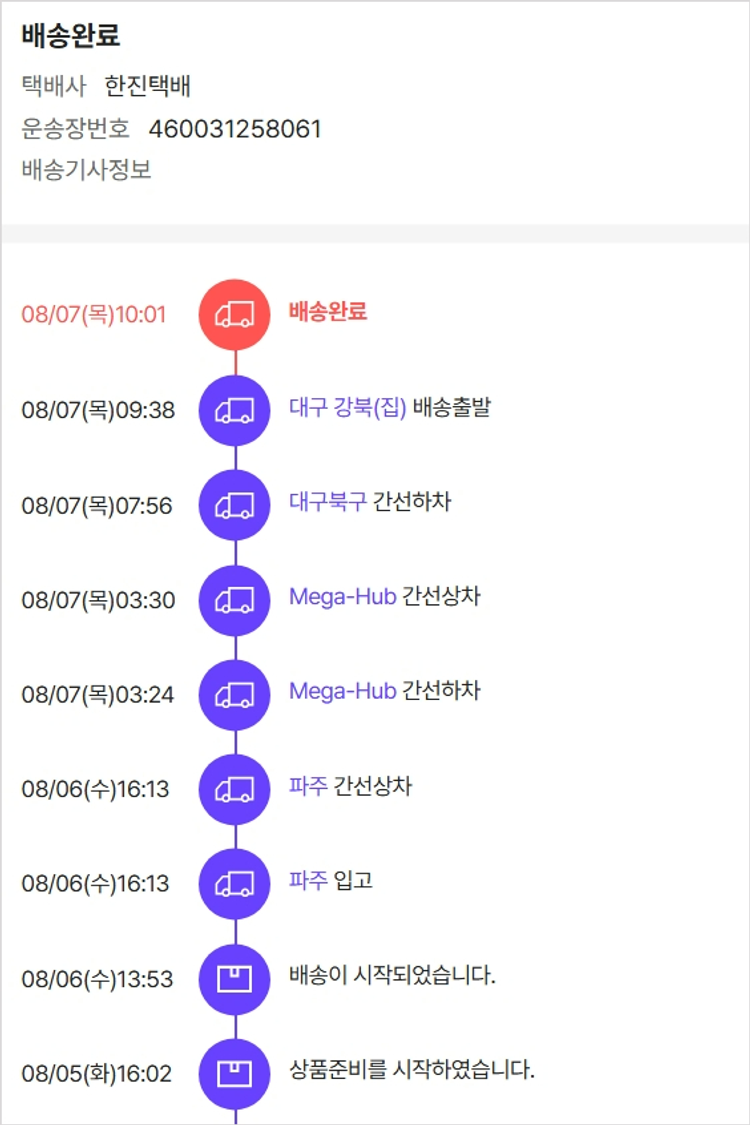
Task: Open Mega-Hub link in the 간선하차 row
Action: (x=342, y=692)
